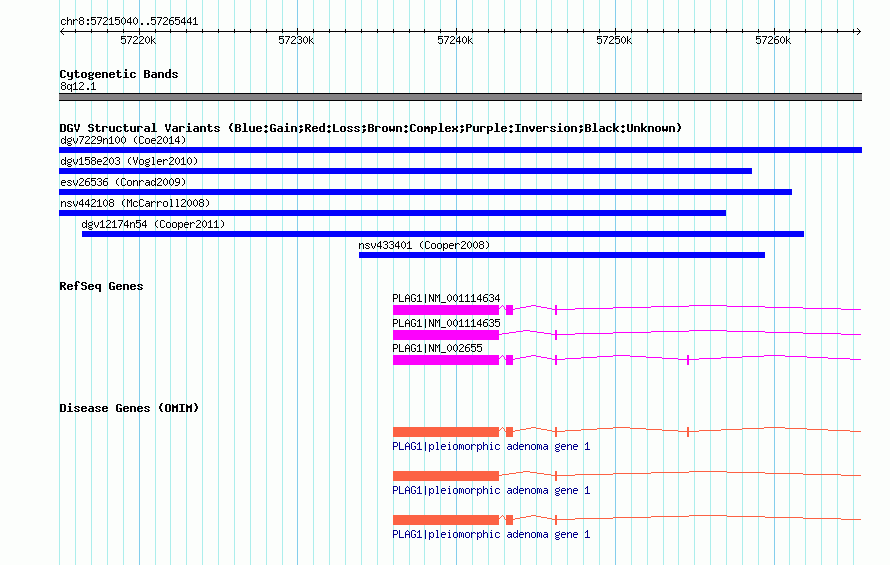Click the esv26536 (Conrad2009) label
890x565 pixels.
pos(123,182)
